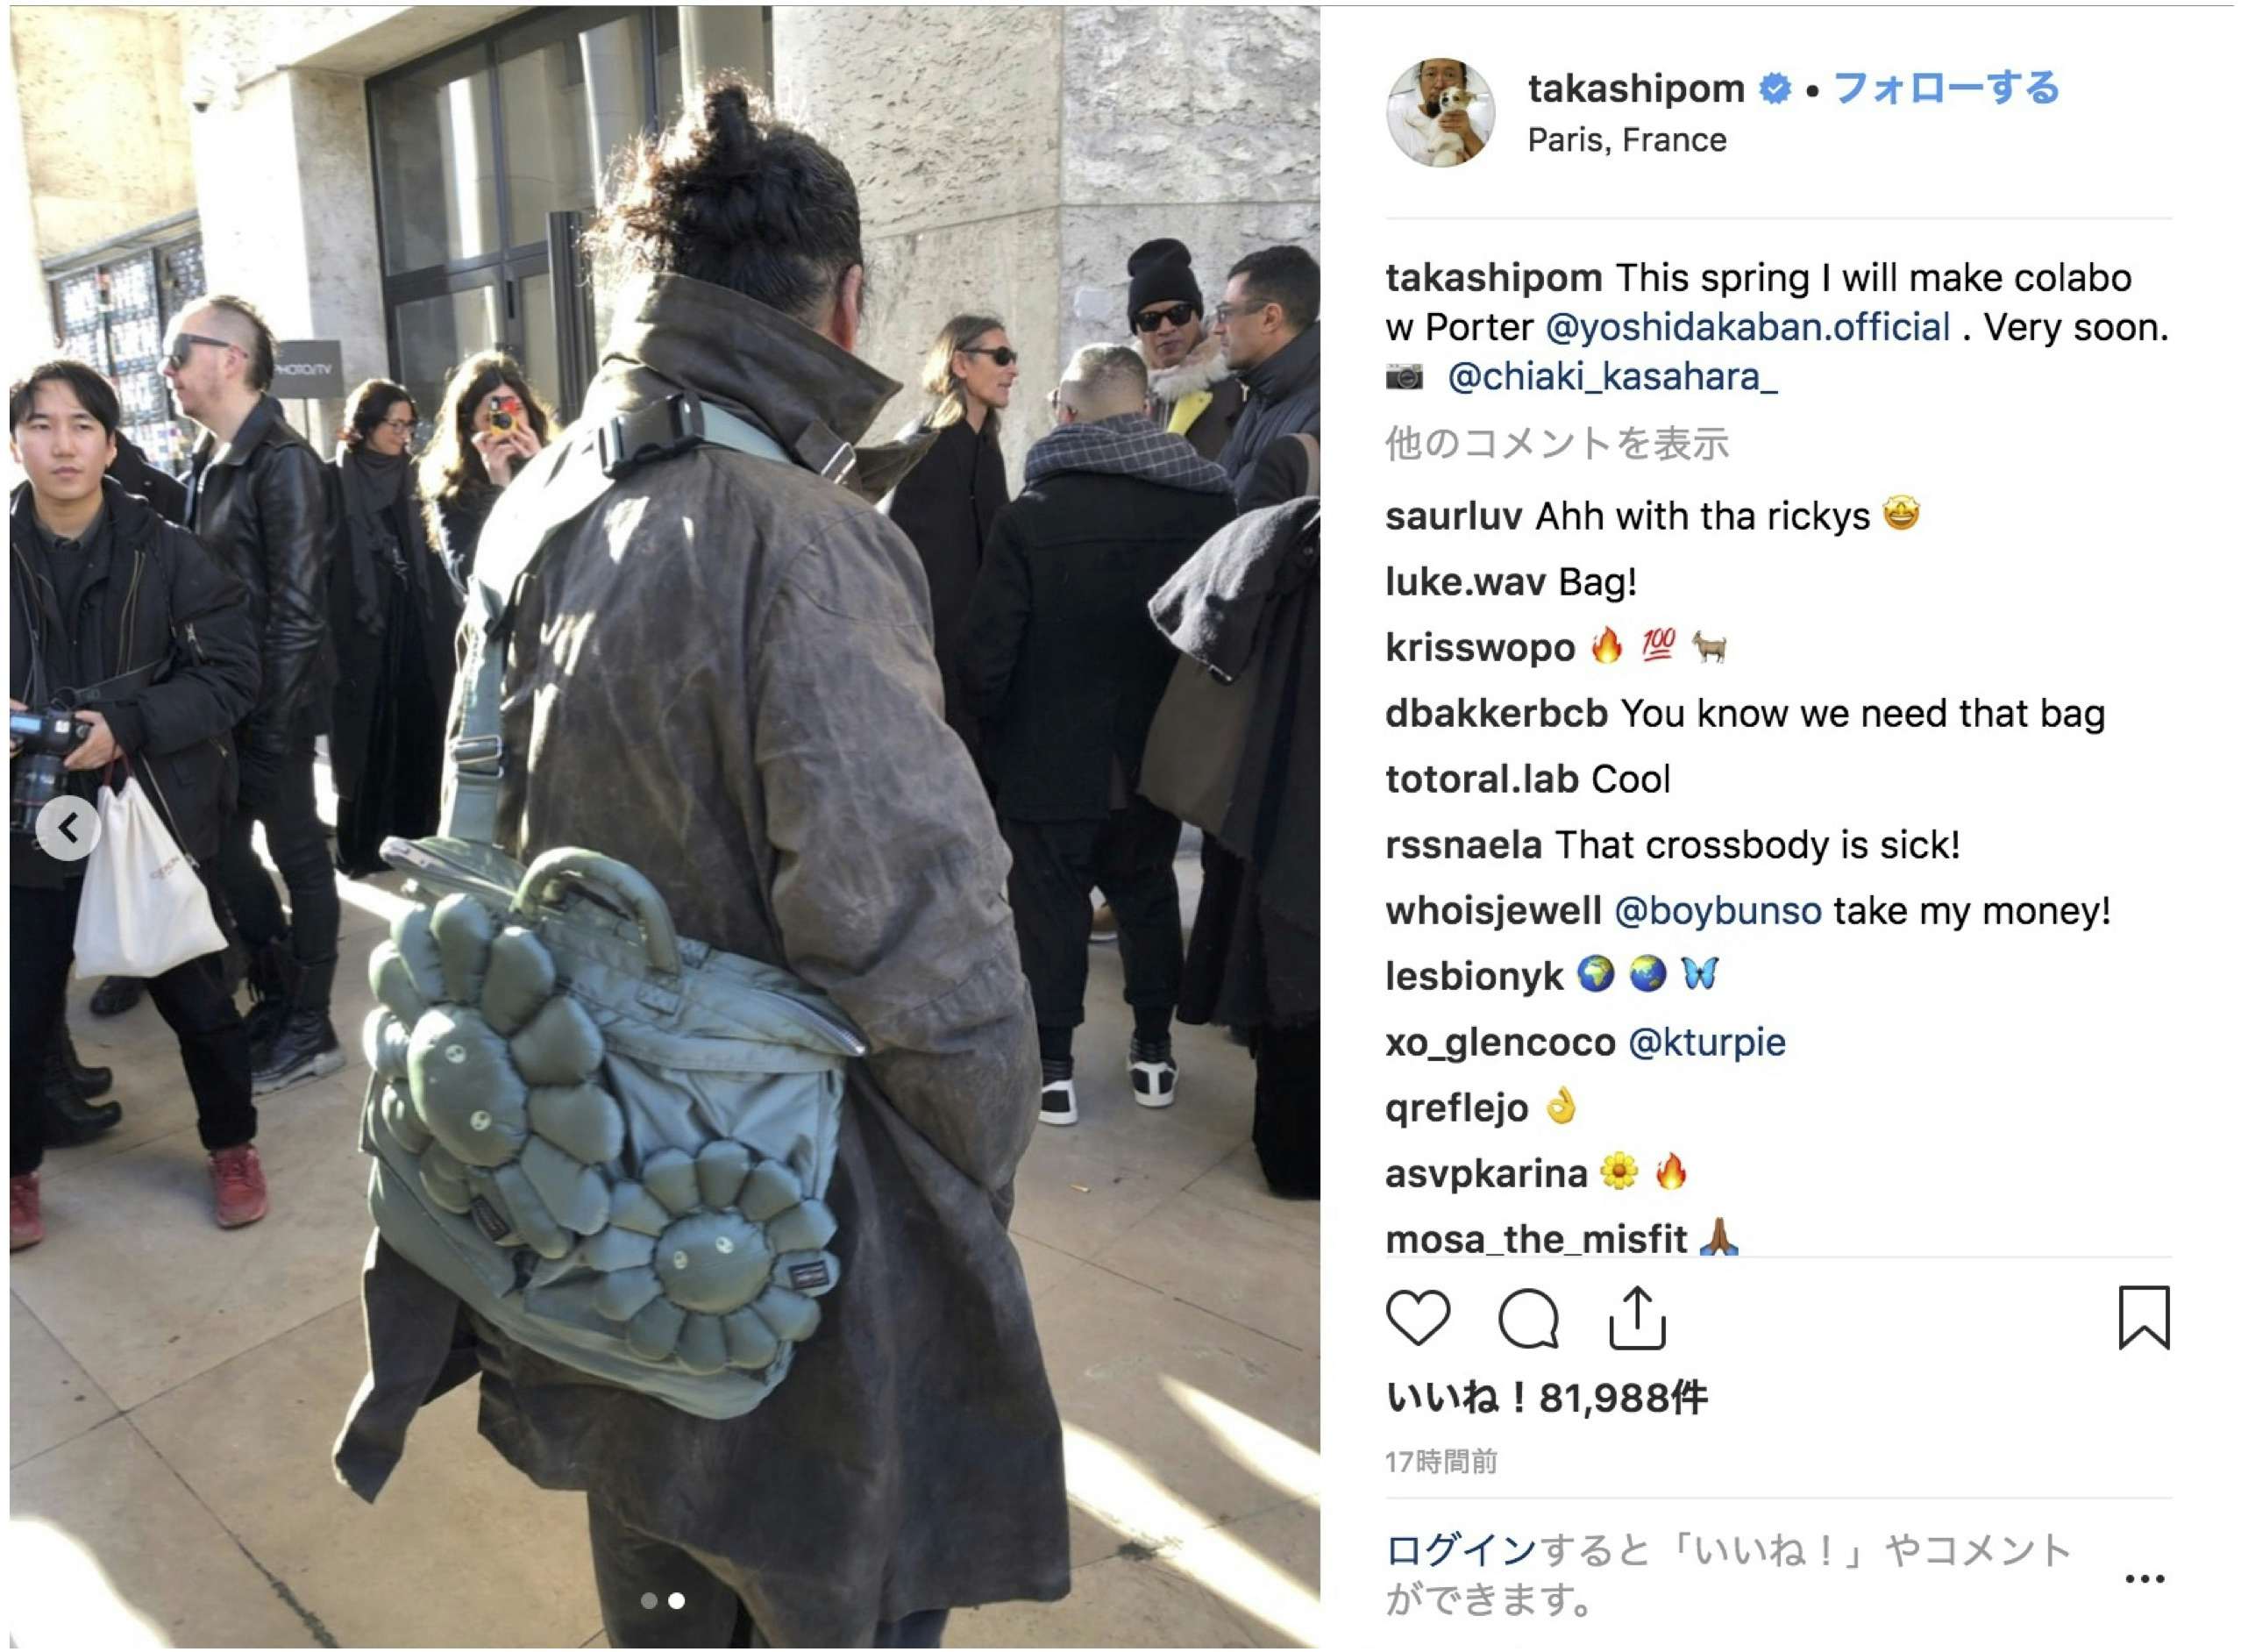Open the Paris, France location link

(x=1627, y=140)
